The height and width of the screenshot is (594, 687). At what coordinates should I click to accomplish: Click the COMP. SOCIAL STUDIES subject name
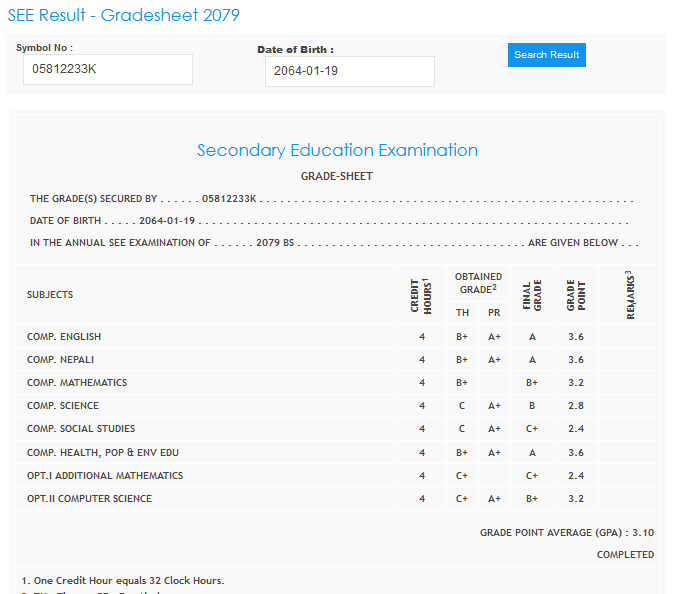[81, 429]
